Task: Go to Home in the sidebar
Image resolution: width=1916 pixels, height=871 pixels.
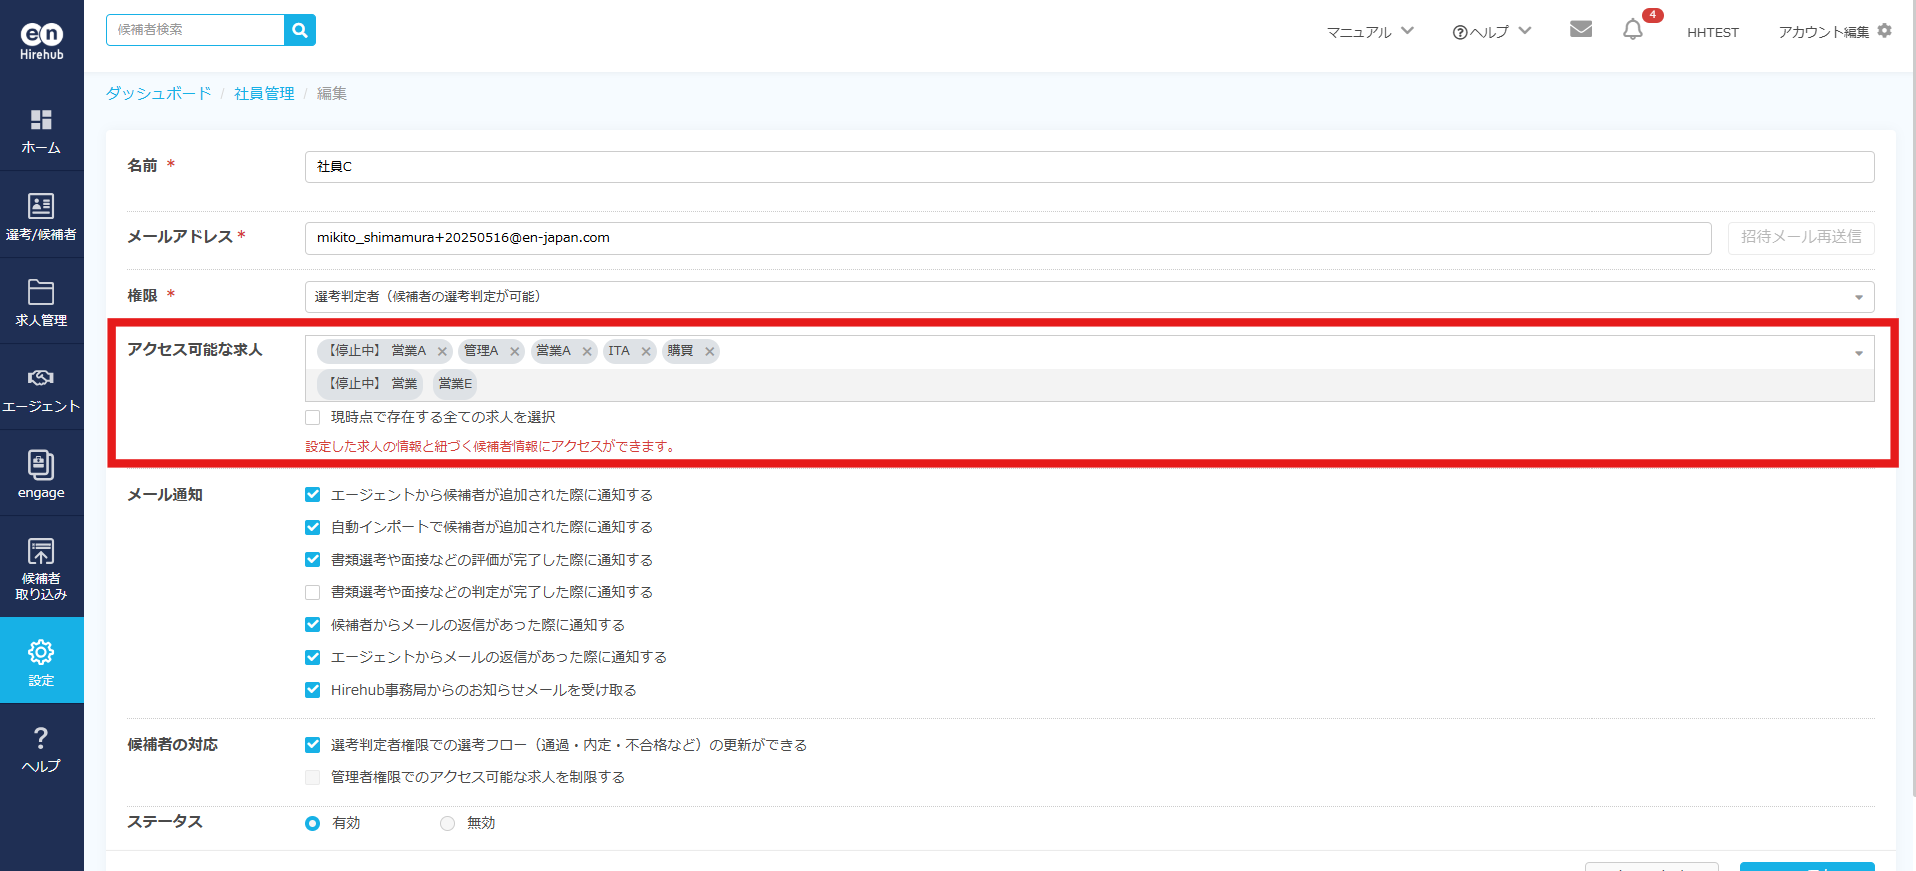Action: coord(41,131)
